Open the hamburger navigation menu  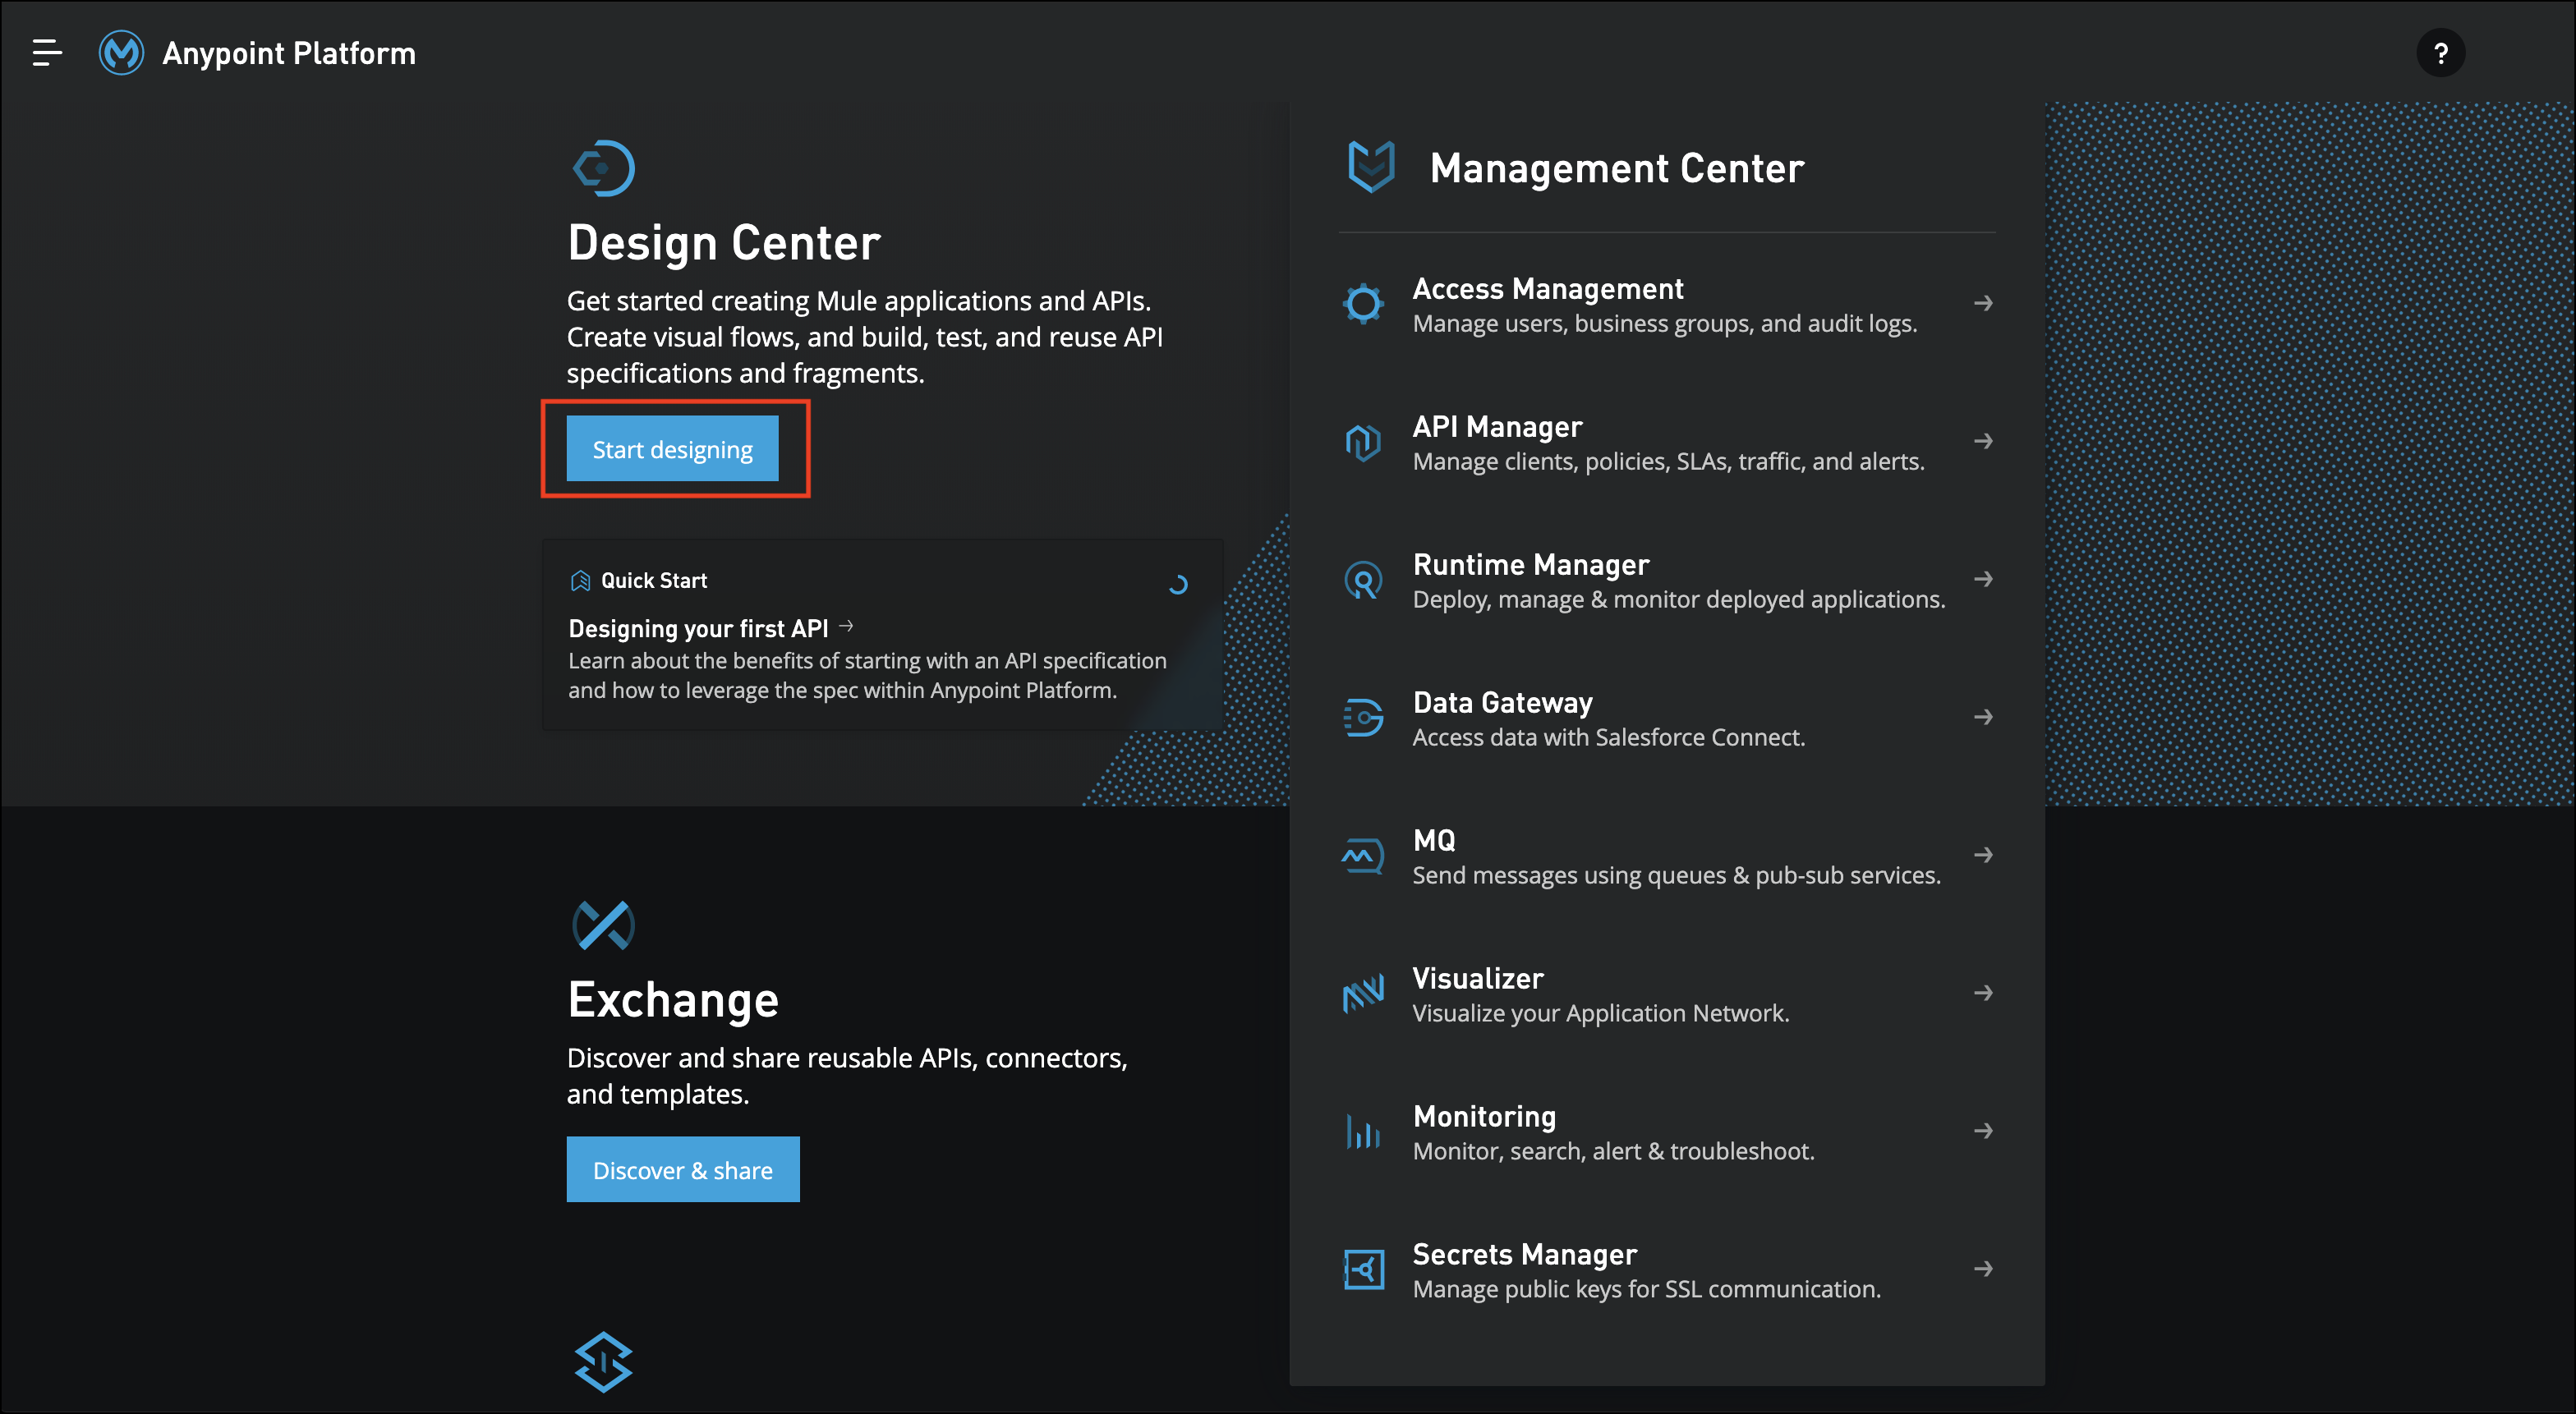coord(47,53)
